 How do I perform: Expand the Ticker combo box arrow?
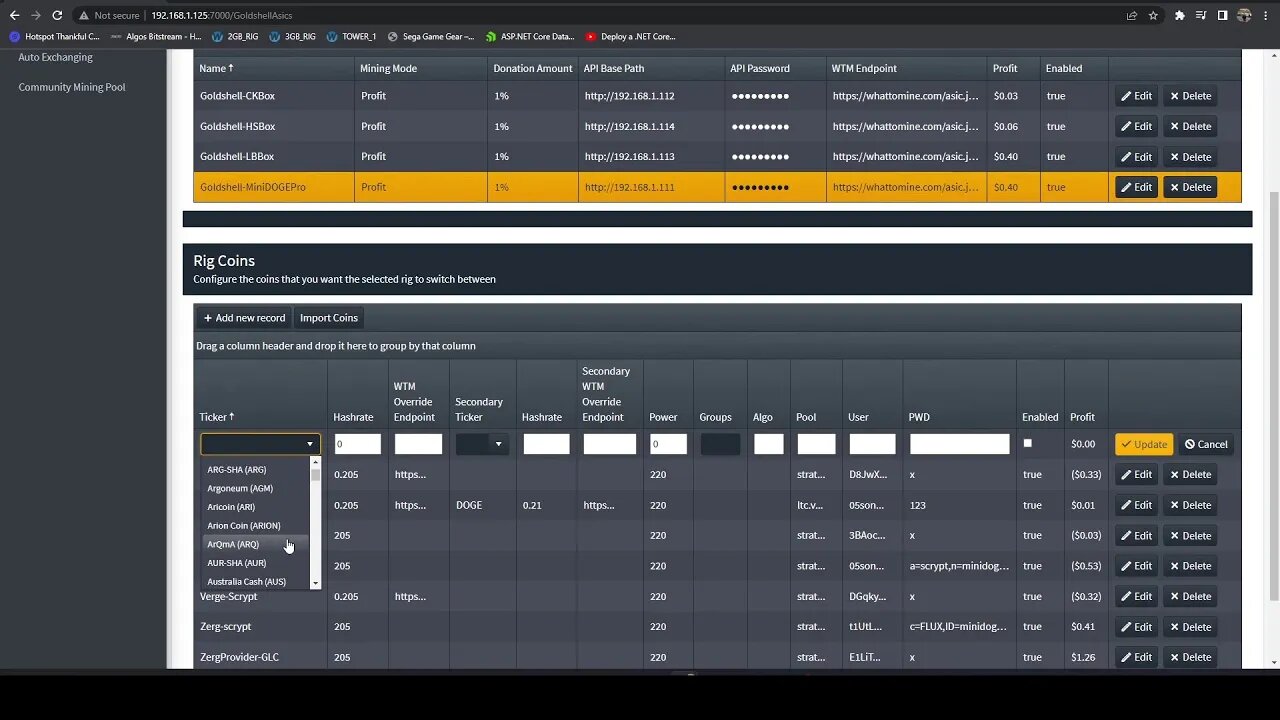(x=310, y=444)
